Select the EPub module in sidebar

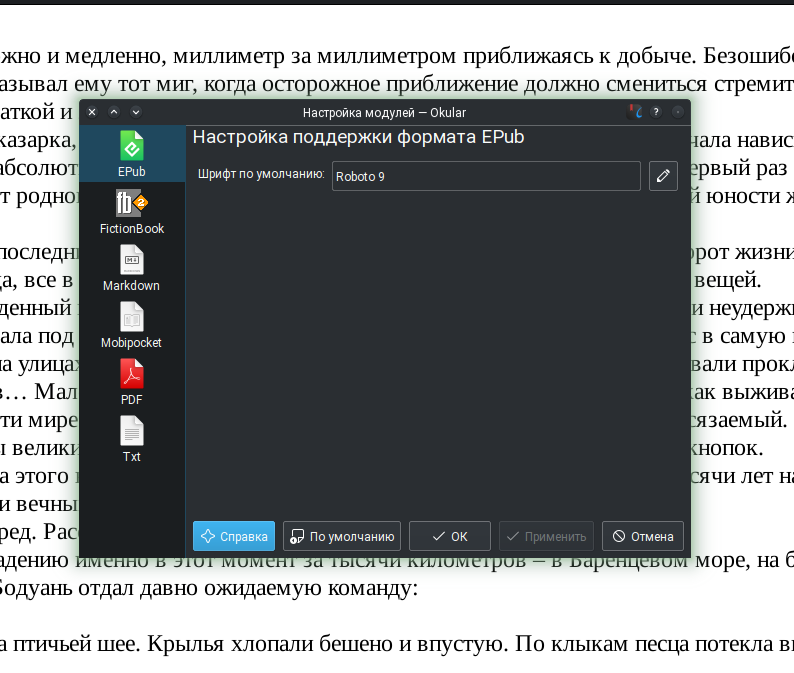click(132, 154)
